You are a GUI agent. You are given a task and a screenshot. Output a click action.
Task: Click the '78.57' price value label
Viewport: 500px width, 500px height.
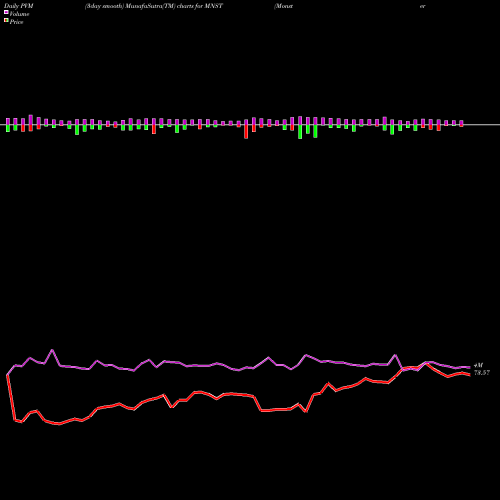[x=482, y=373]
